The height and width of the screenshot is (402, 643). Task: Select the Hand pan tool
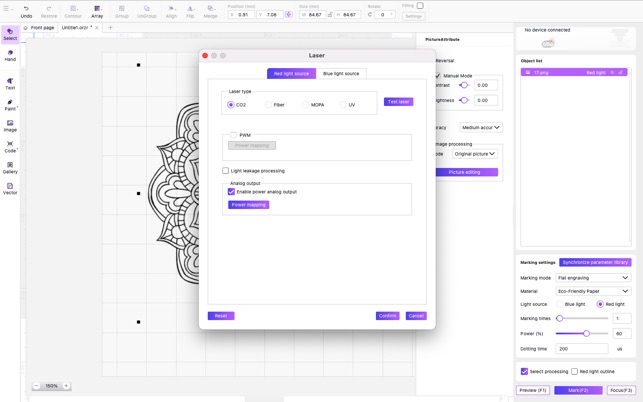point(10,55)
